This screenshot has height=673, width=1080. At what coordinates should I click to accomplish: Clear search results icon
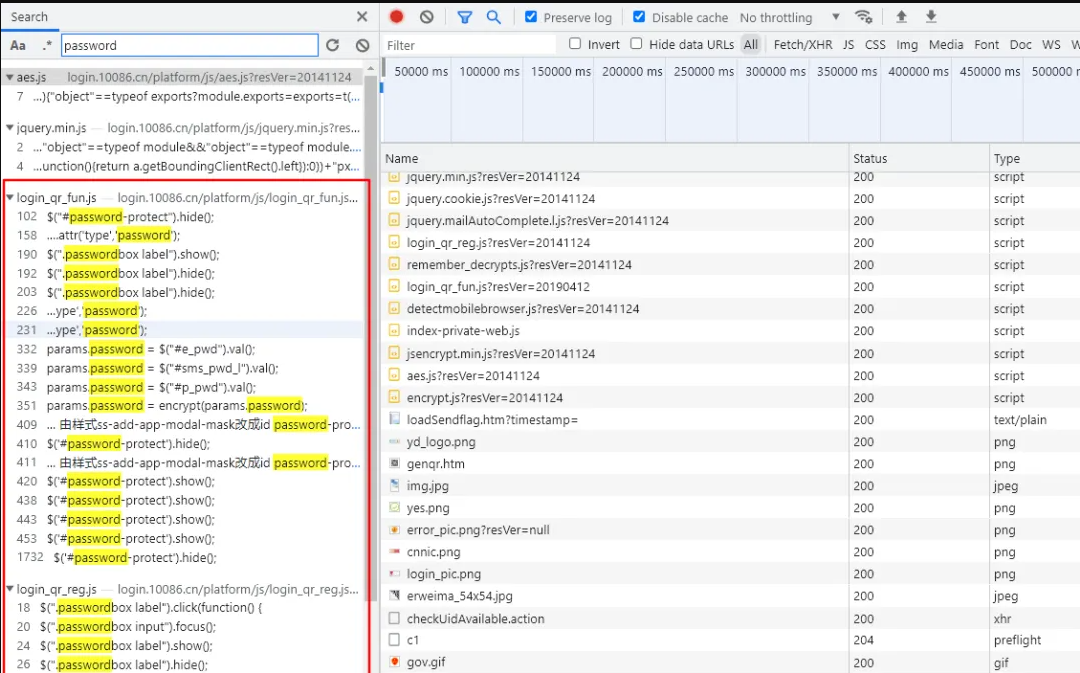362,45
